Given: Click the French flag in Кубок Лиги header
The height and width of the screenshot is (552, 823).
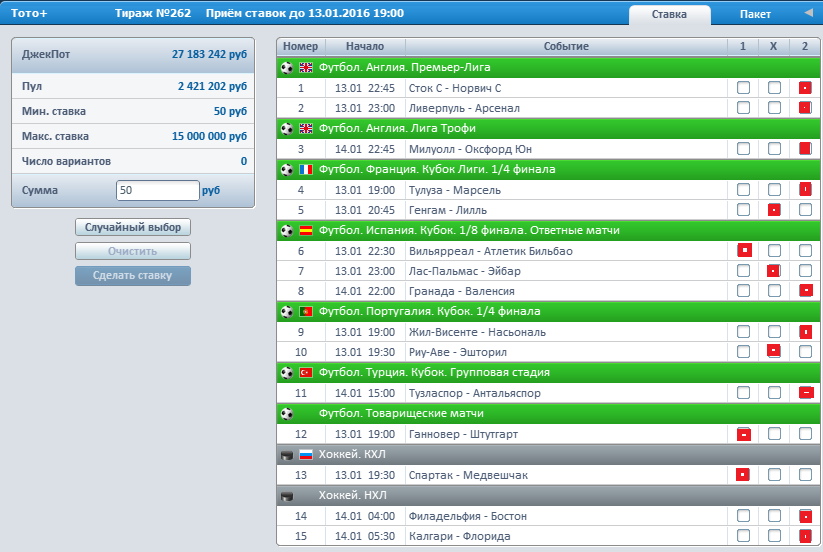Looking at the screenshot, I should [305, 169].
